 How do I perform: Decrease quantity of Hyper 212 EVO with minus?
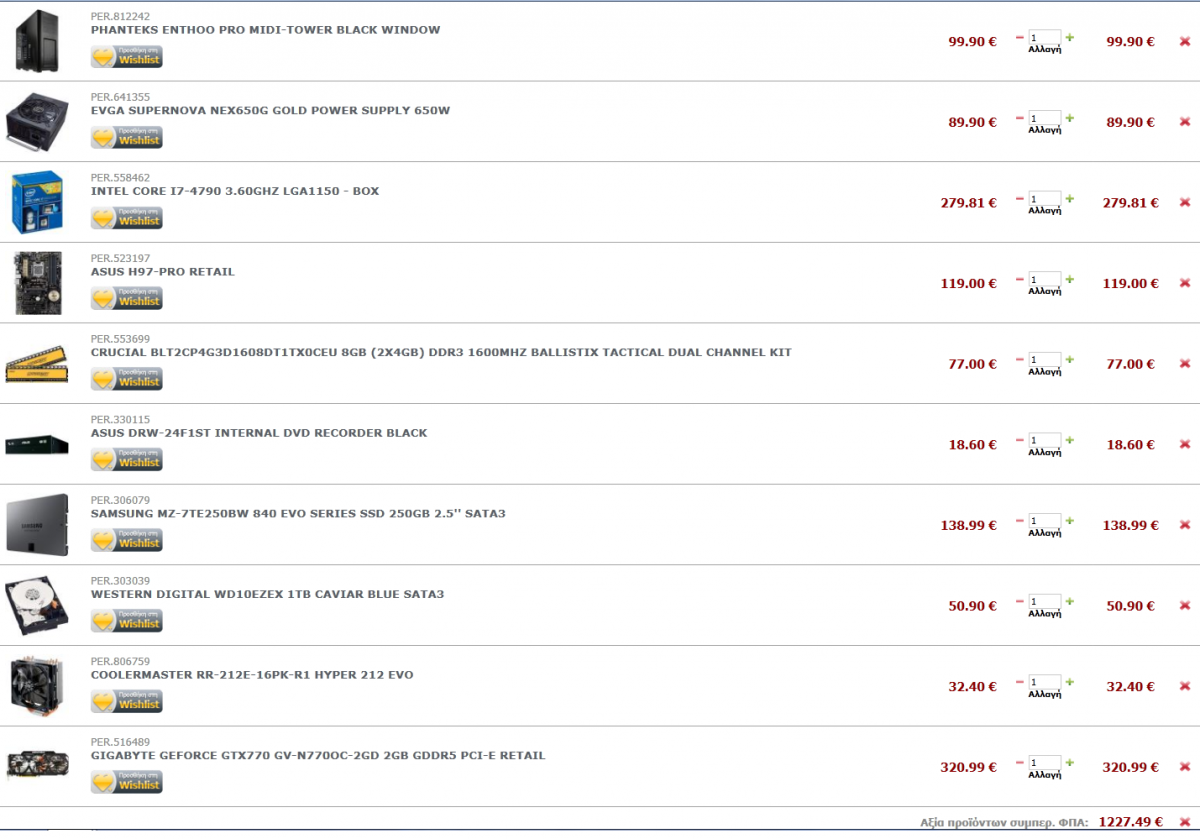(x=1019, y=683)
